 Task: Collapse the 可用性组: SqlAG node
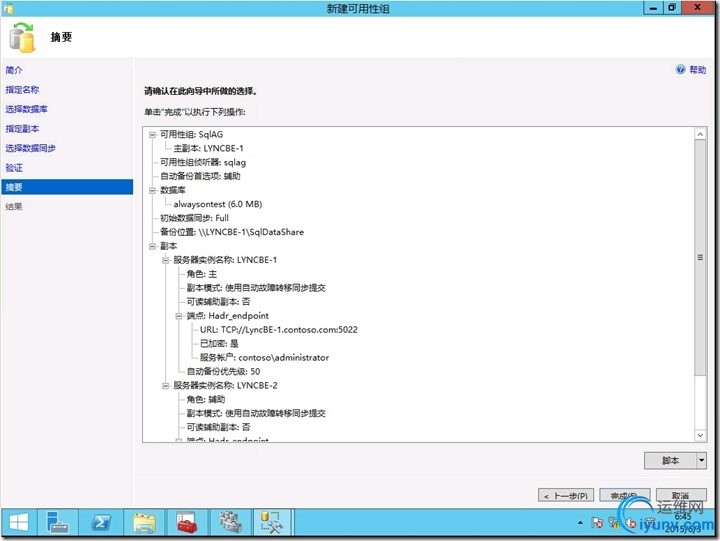[x=152, y=135]
